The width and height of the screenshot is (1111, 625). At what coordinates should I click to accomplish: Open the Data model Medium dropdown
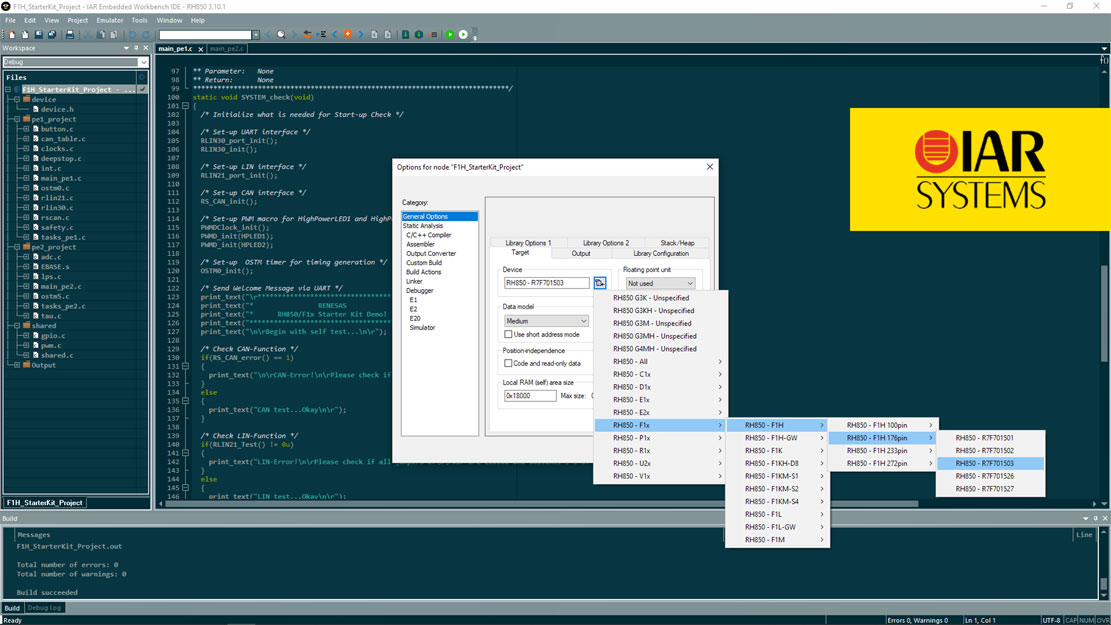coord(546,321)
